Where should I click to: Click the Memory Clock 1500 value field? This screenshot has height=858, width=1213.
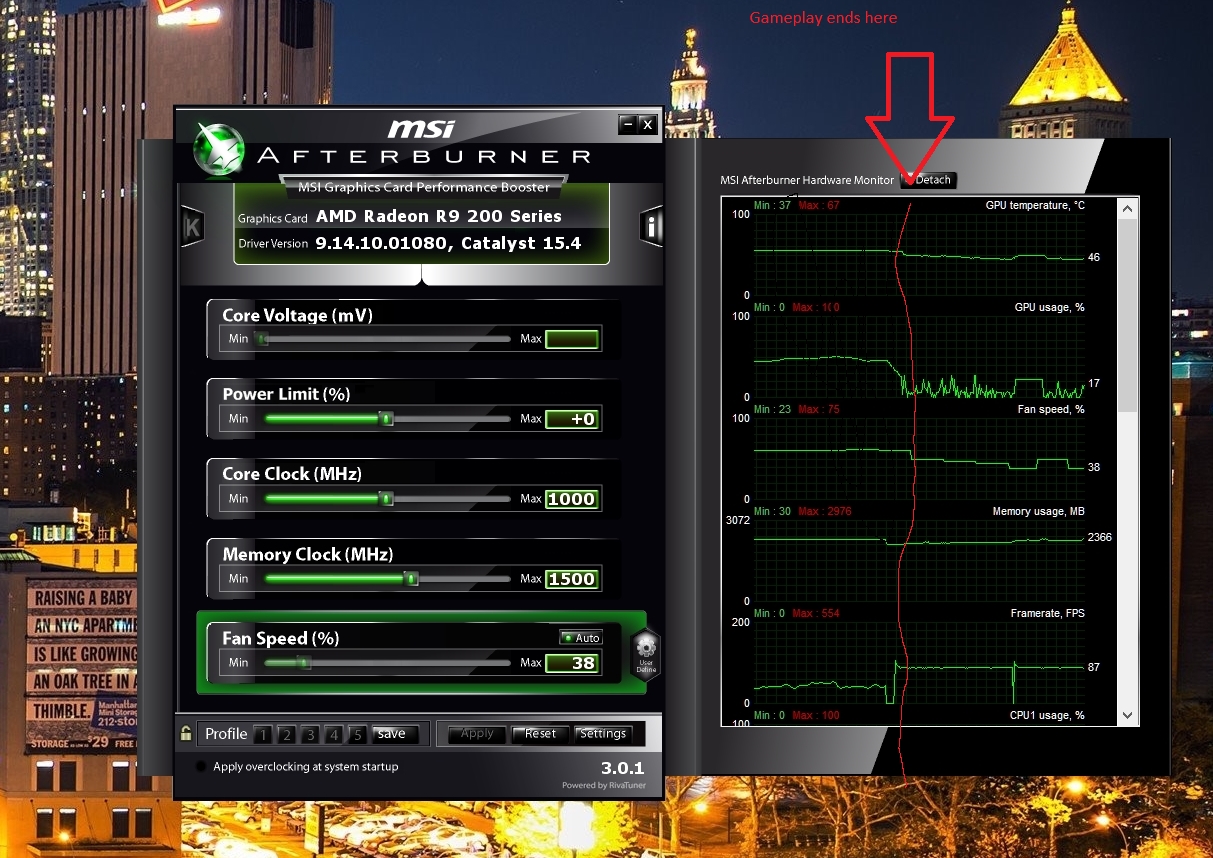(x=572, y=578)
